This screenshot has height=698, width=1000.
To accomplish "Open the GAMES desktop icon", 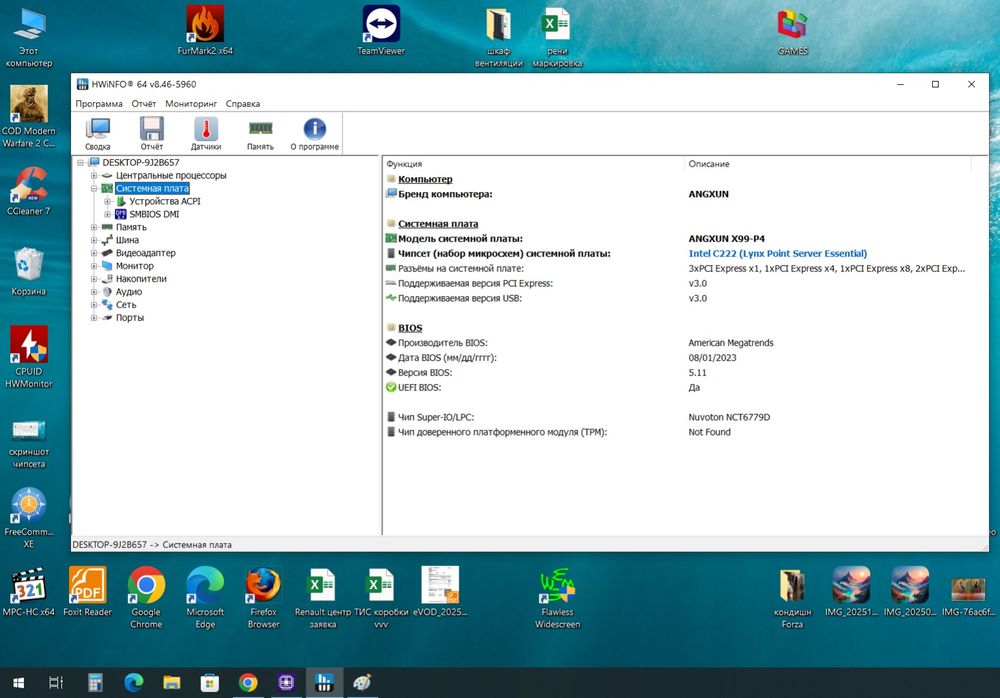I will pos(793,32).
